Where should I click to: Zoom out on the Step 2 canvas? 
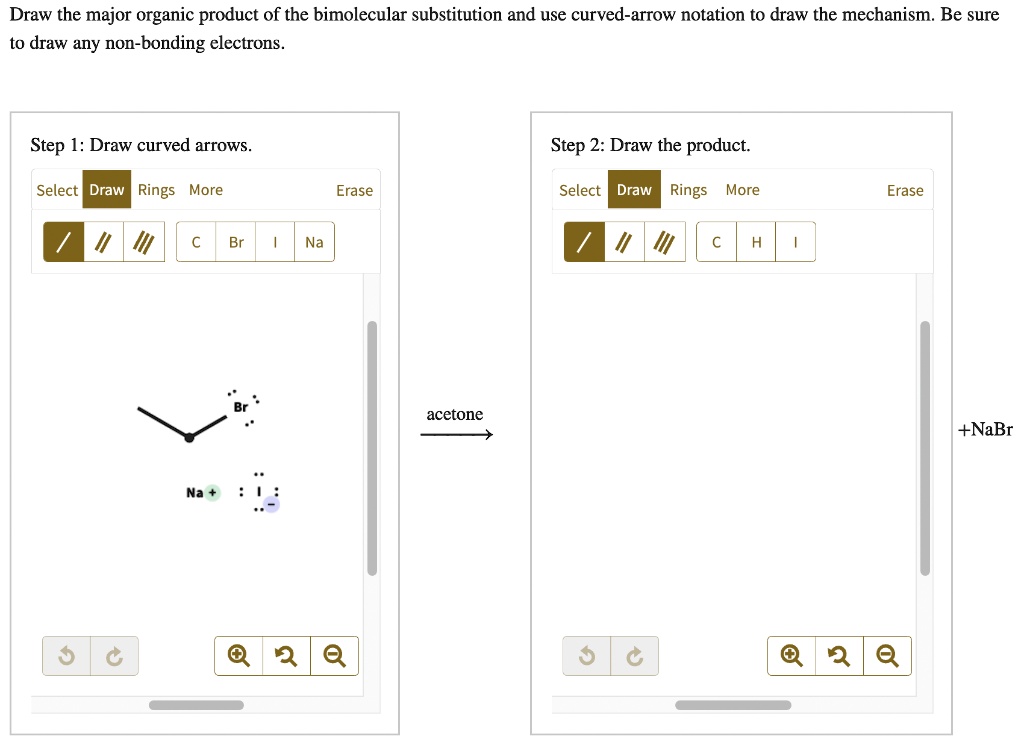888,655
